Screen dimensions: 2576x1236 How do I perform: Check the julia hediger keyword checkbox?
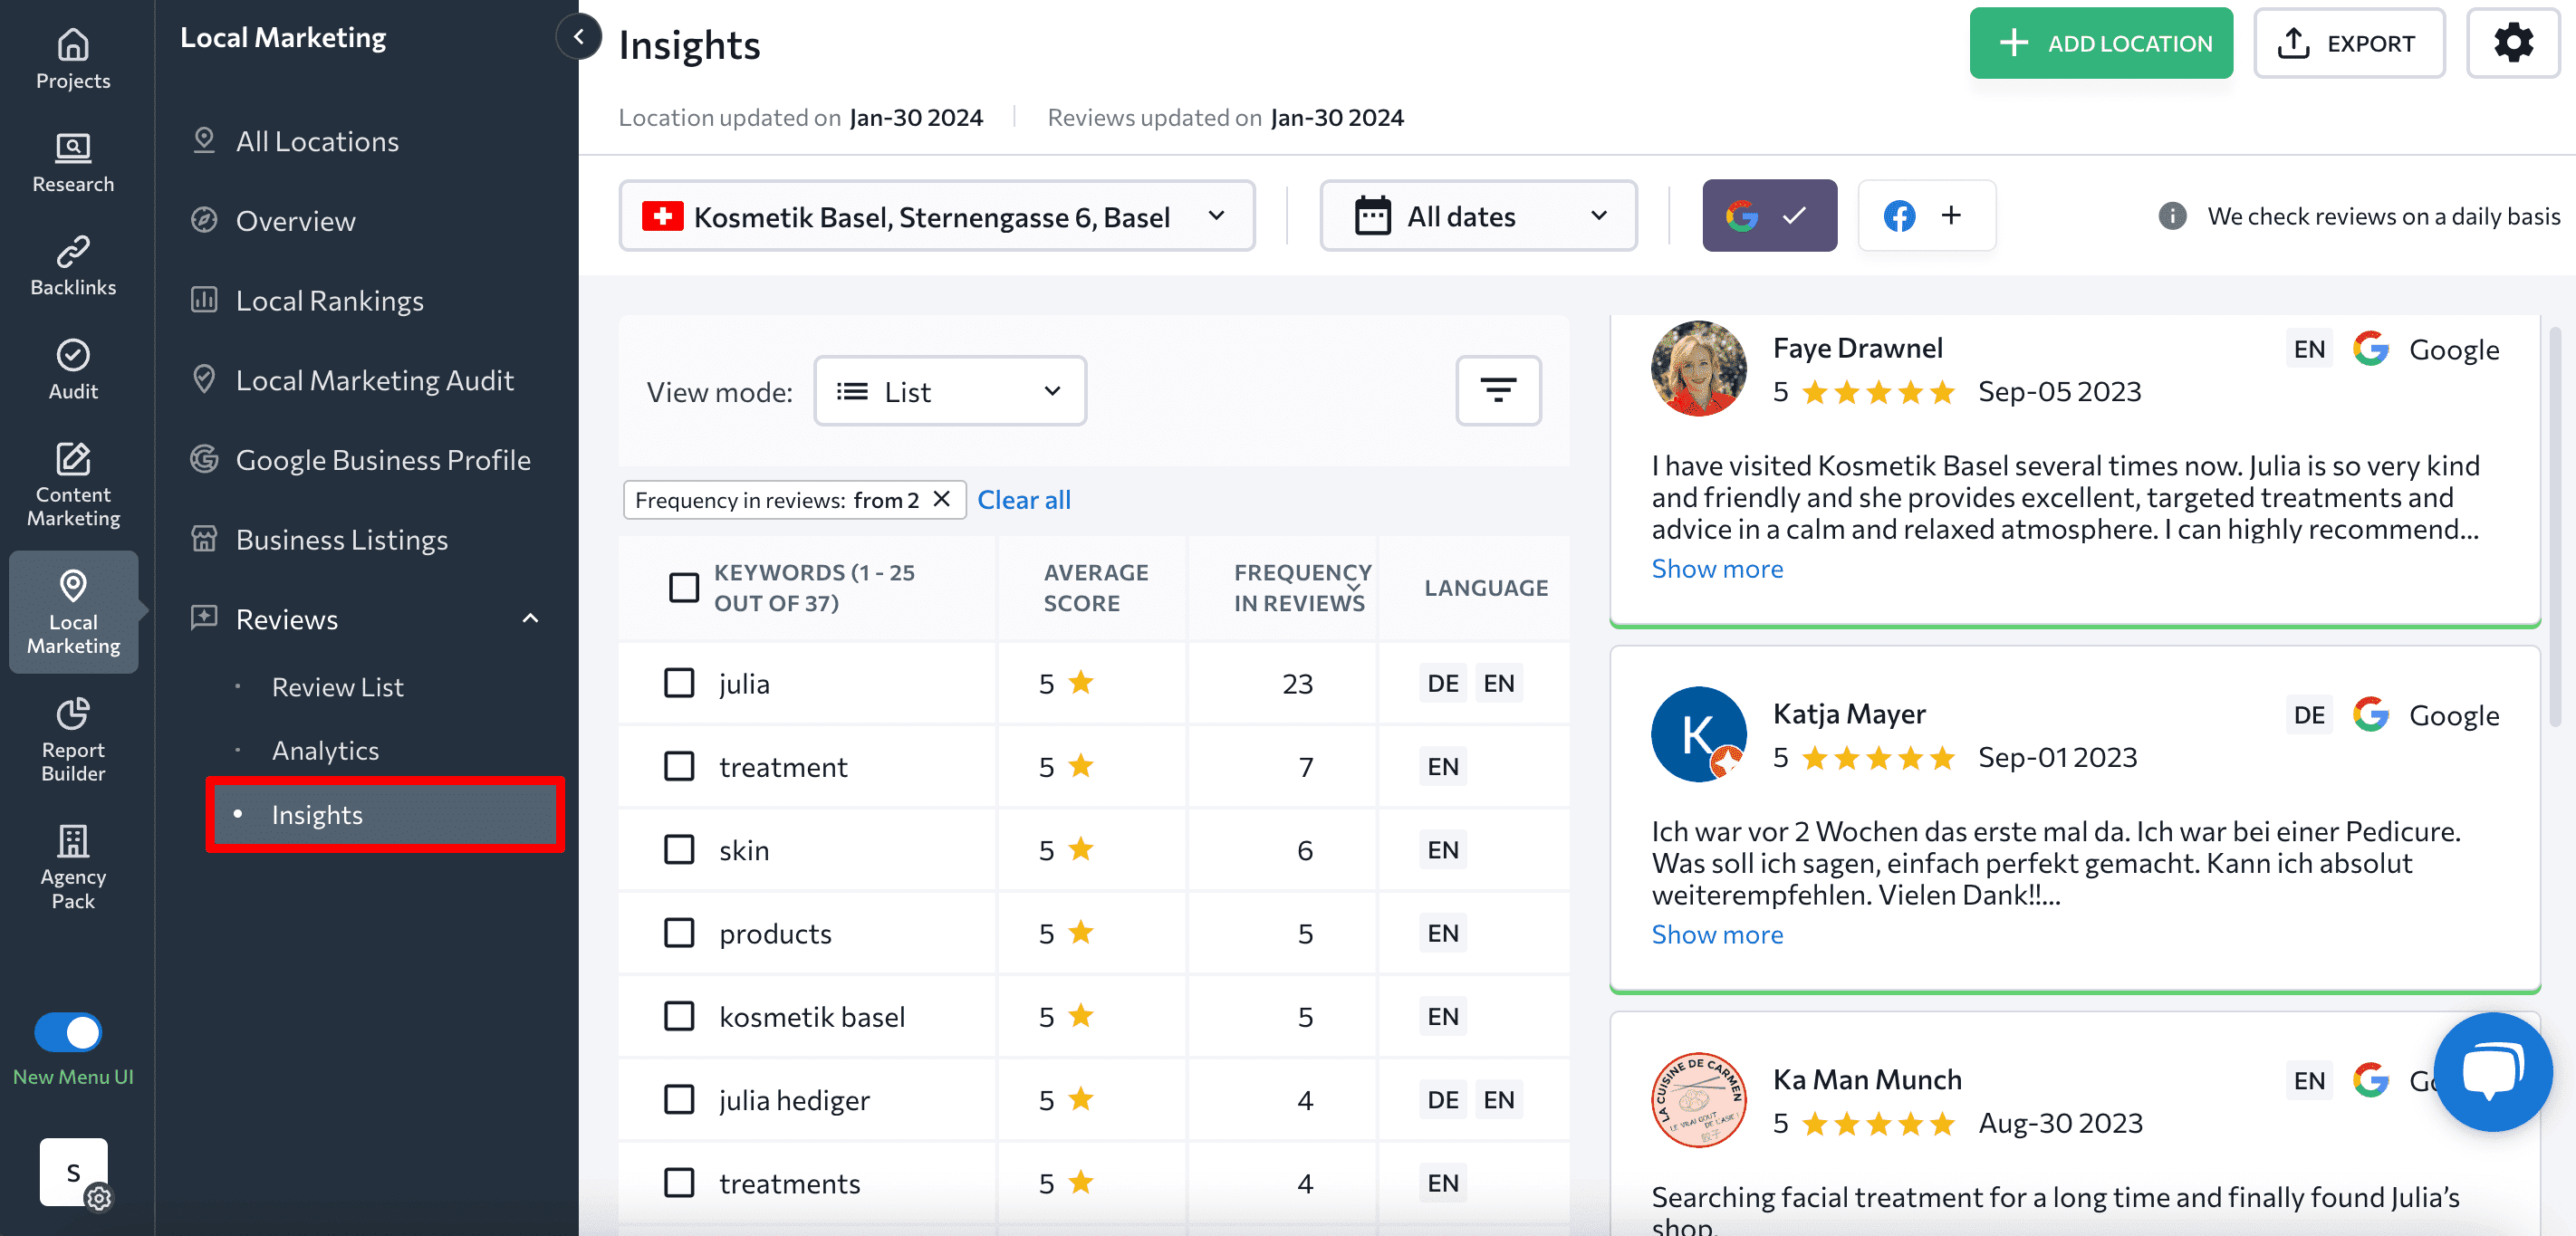[x=679, y=1099]
